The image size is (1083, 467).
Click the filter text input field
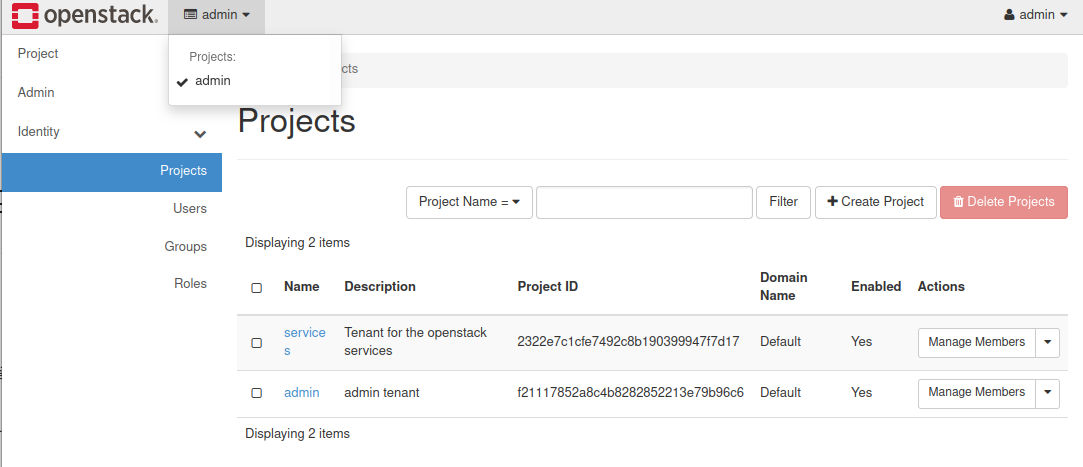644,202
